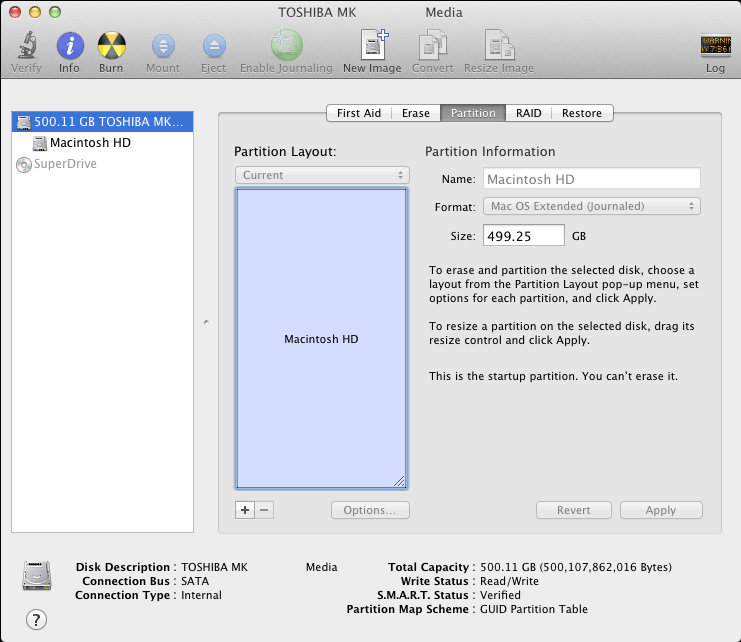The image size is (741, 642).
Task: Open the Partition Layout Current dropdown
Action: tap(322, 175)
